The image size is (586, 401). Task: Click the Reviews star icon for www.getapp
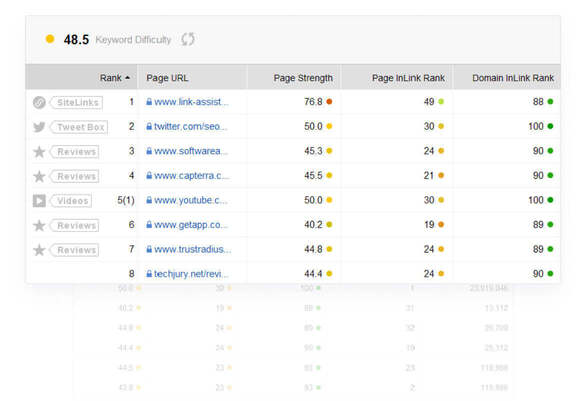click(x=39, y=225)
